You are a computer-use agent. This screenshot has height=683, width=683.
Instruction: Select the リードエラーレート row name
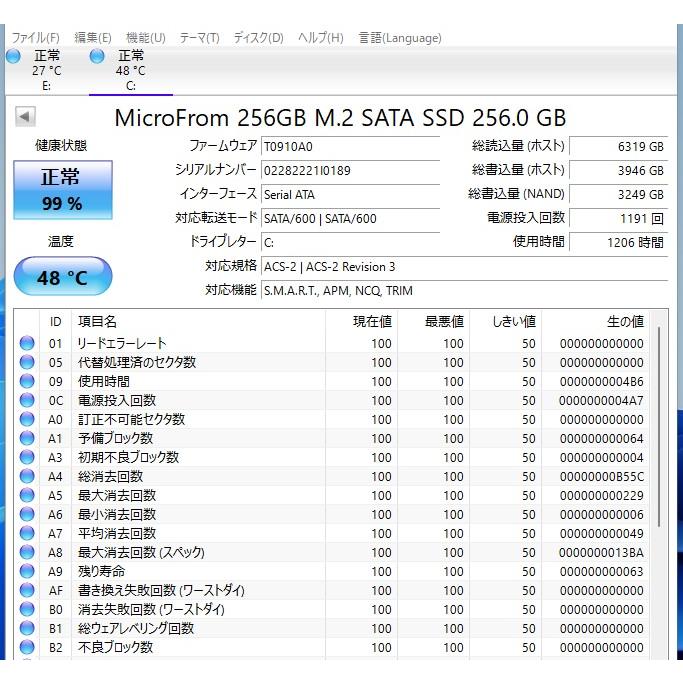122,343
